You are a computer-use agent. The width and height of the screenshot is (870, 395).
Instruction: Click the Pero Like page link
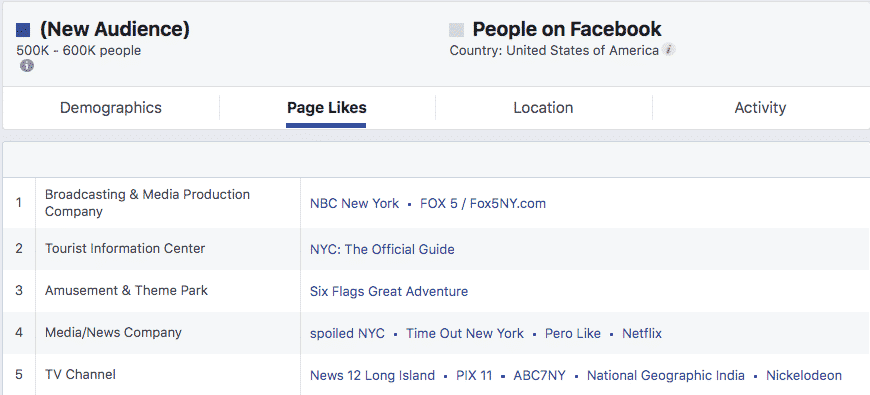pos(573,333)
